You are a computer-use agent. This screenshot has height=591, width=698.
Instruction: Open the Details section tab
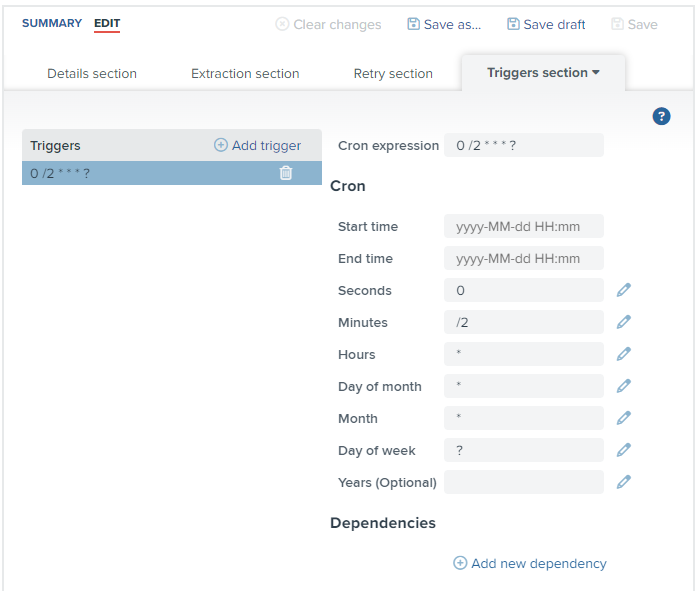click(92, 73)
